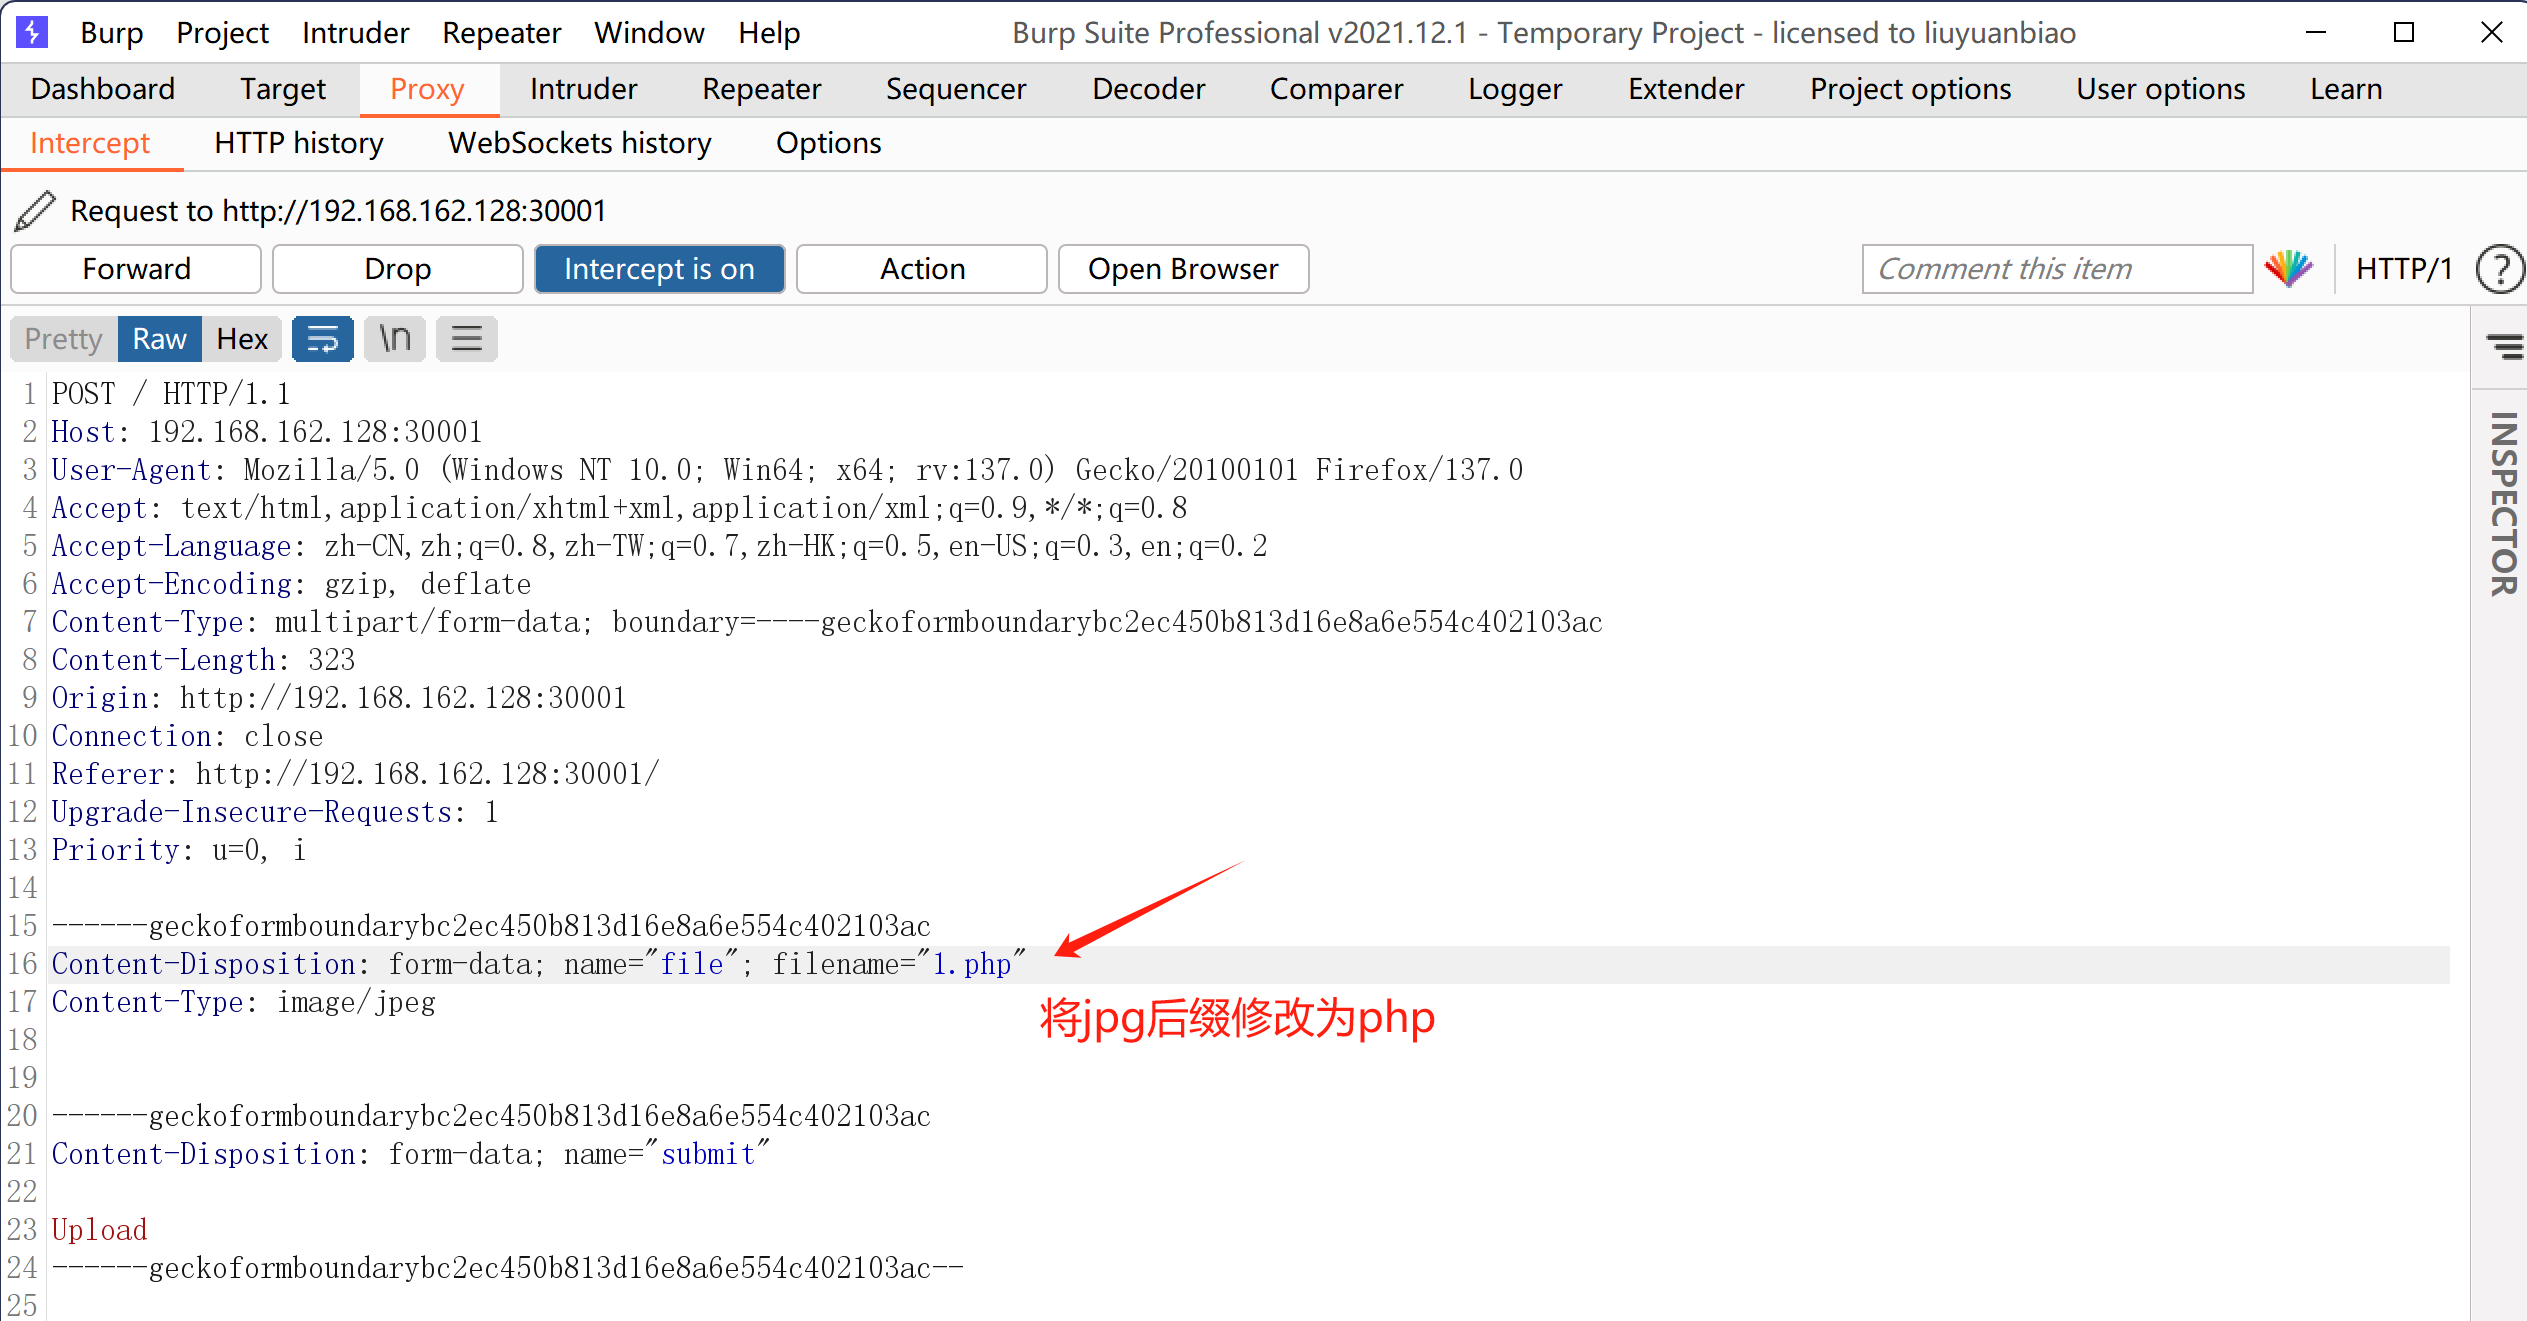This screenshot has width=2527, height=1321.
Task: Open the help question mark icon
Action: coord(2498,269)
